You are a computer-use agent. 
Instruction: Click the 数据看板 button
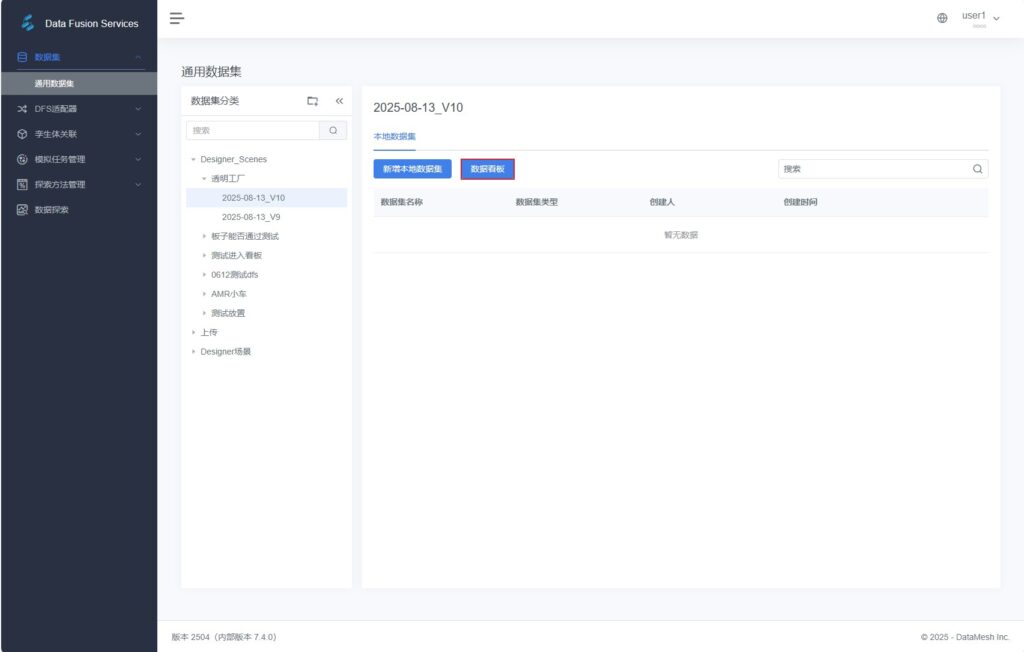pos(487,169)
